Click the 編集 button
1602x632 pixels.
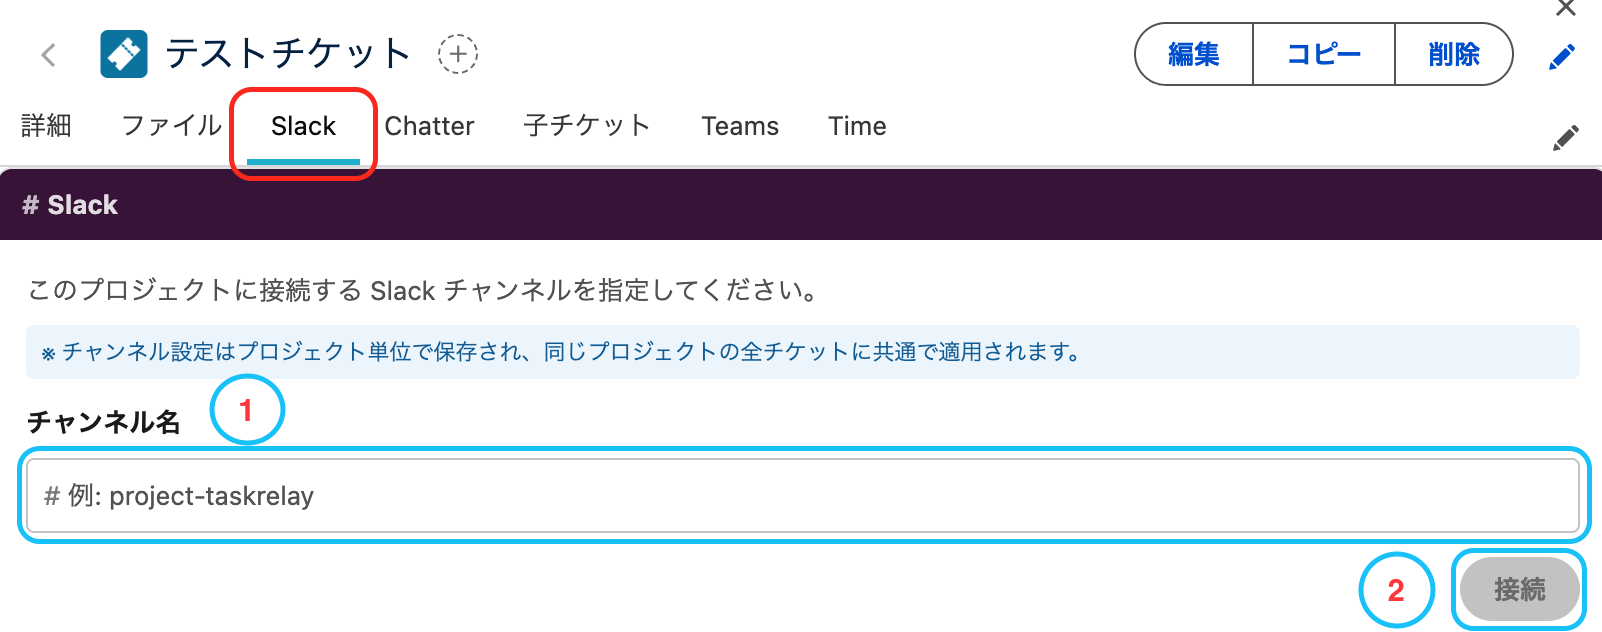[1194, 54]
